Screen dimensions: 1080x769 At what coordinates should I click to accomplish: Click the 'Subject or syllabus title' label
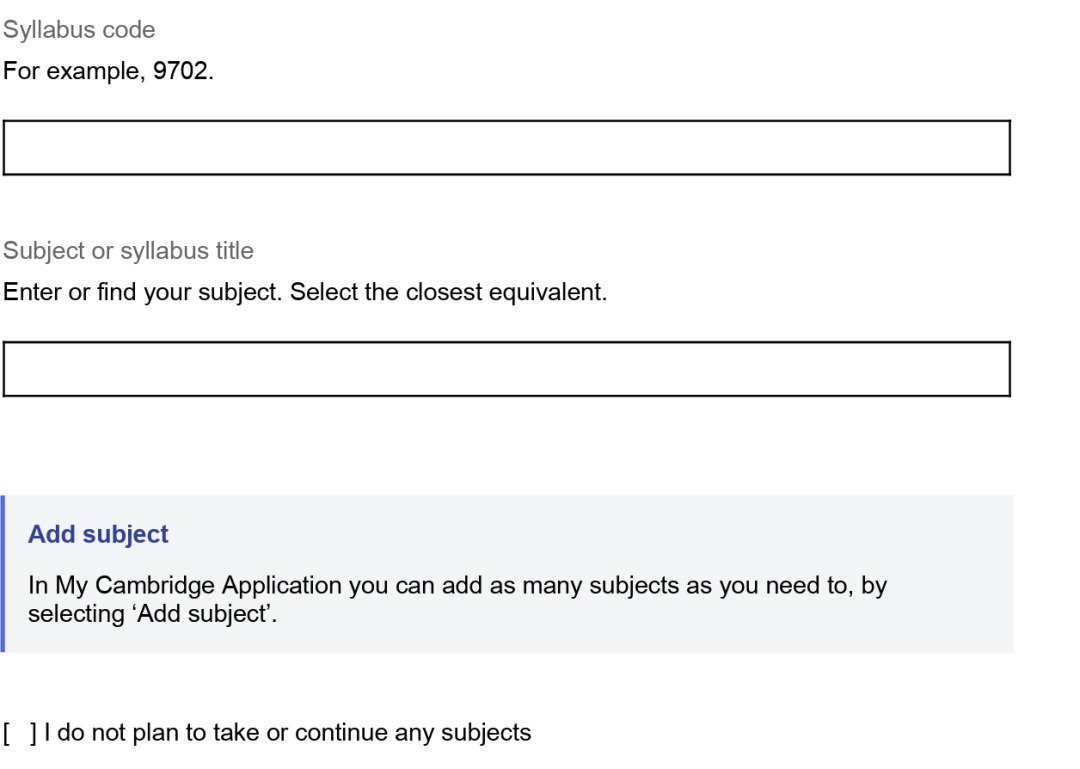coord(128,251)
